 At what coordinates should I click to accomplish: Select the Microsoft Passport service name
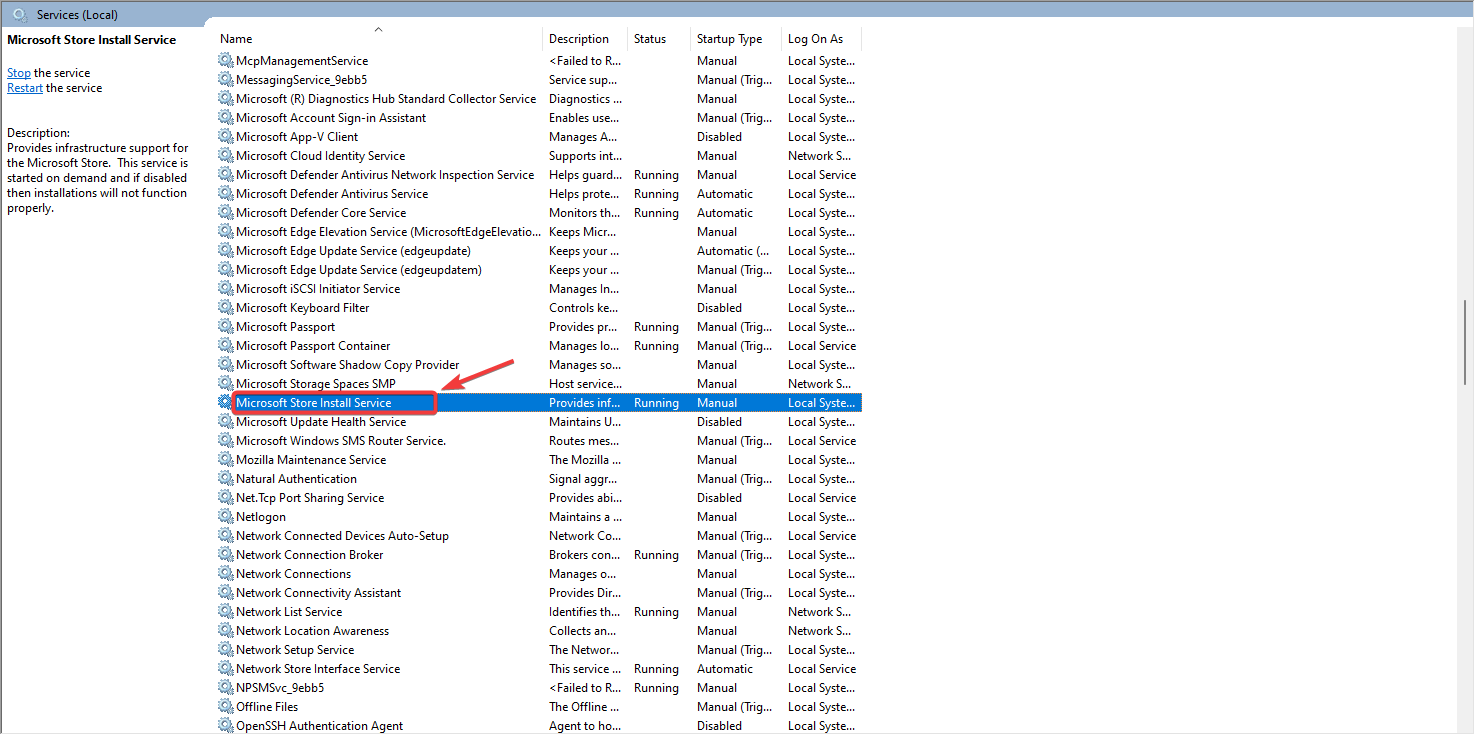285,327
